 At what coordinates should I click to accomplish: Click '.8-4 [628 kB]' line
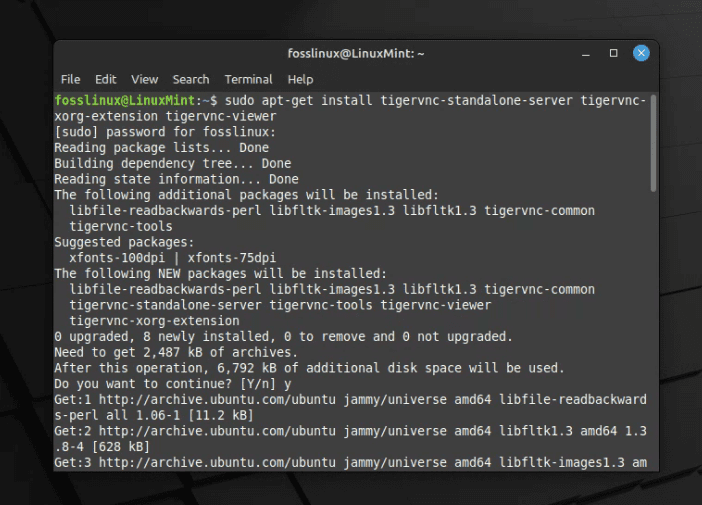tap(102, 447)
